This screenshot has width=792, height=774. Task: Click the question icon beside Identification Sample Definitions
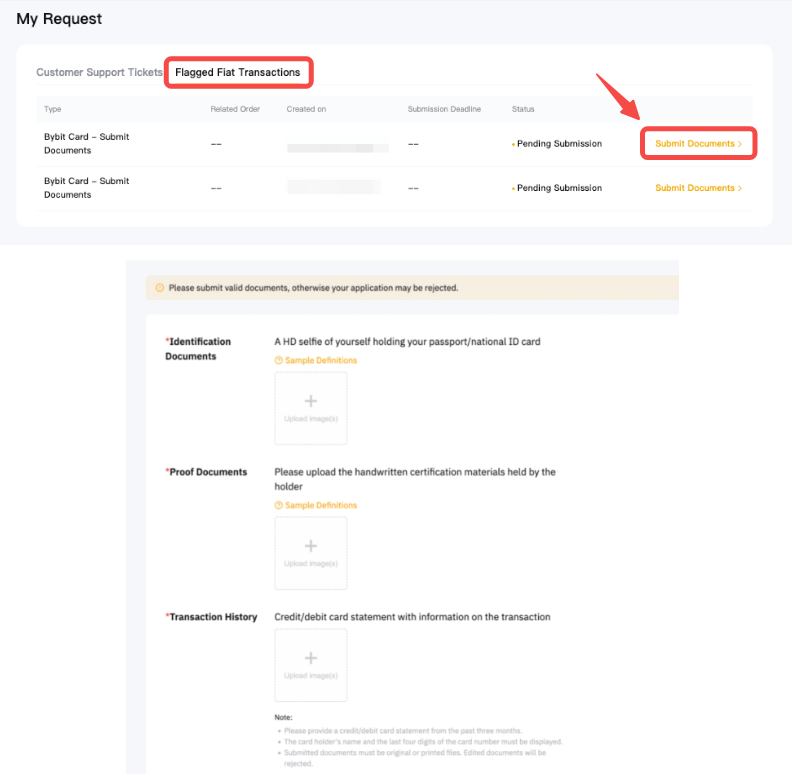(x=279, y=360)
